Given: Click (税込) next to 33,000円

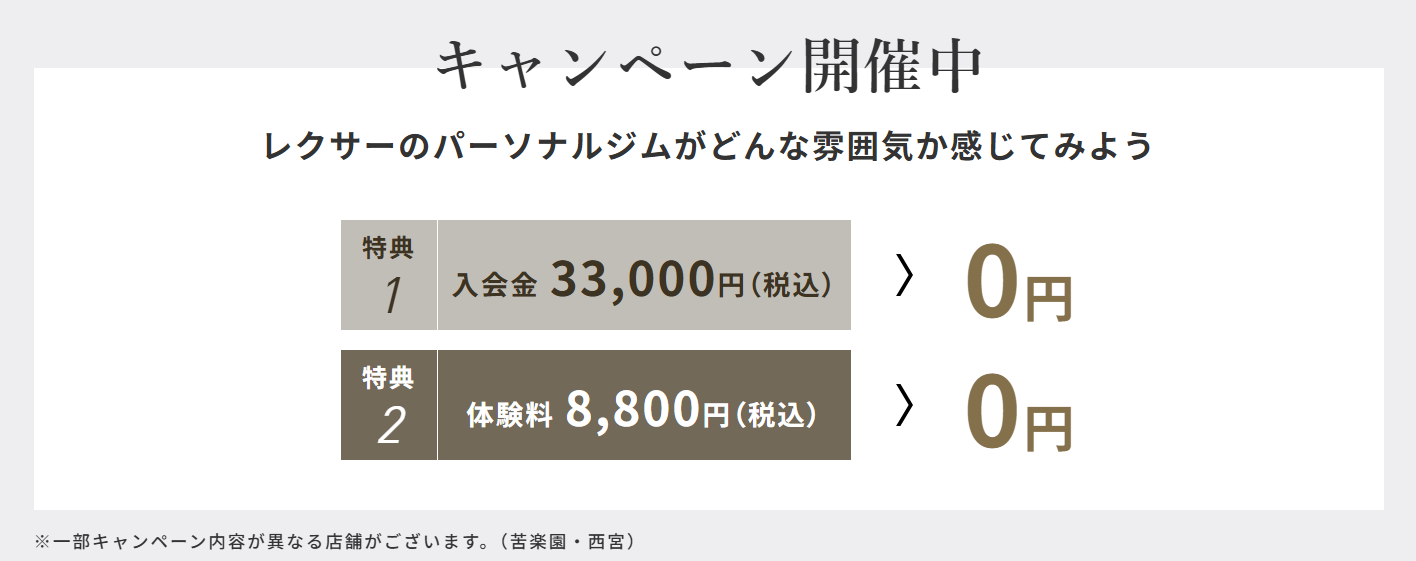Looking at the screenshot, I should click(791, 285).
